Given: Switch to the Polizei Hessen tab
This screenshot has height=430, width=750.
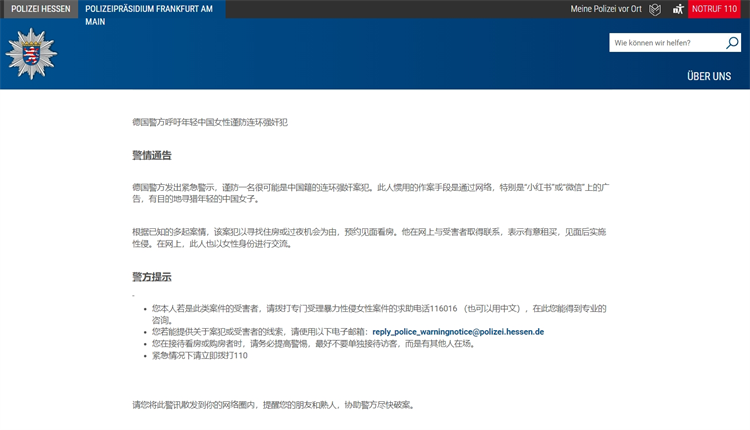Looking at the screenshot, I should tap(40, 9).
